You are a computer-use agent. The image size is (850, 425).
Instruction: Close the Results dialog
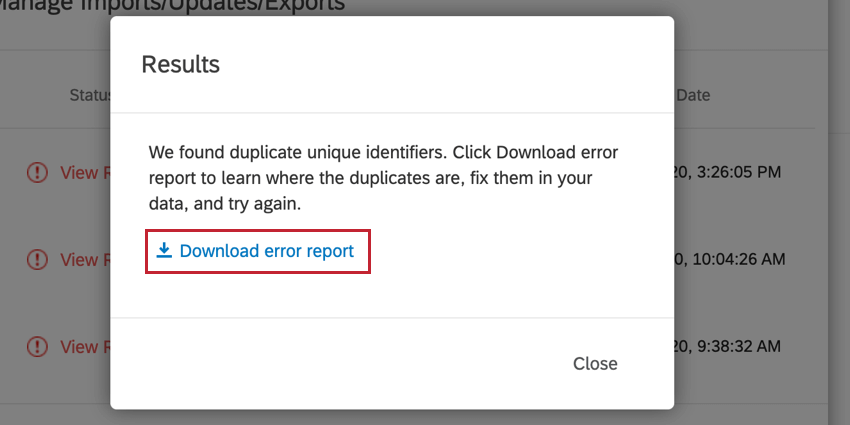[595, 363]
